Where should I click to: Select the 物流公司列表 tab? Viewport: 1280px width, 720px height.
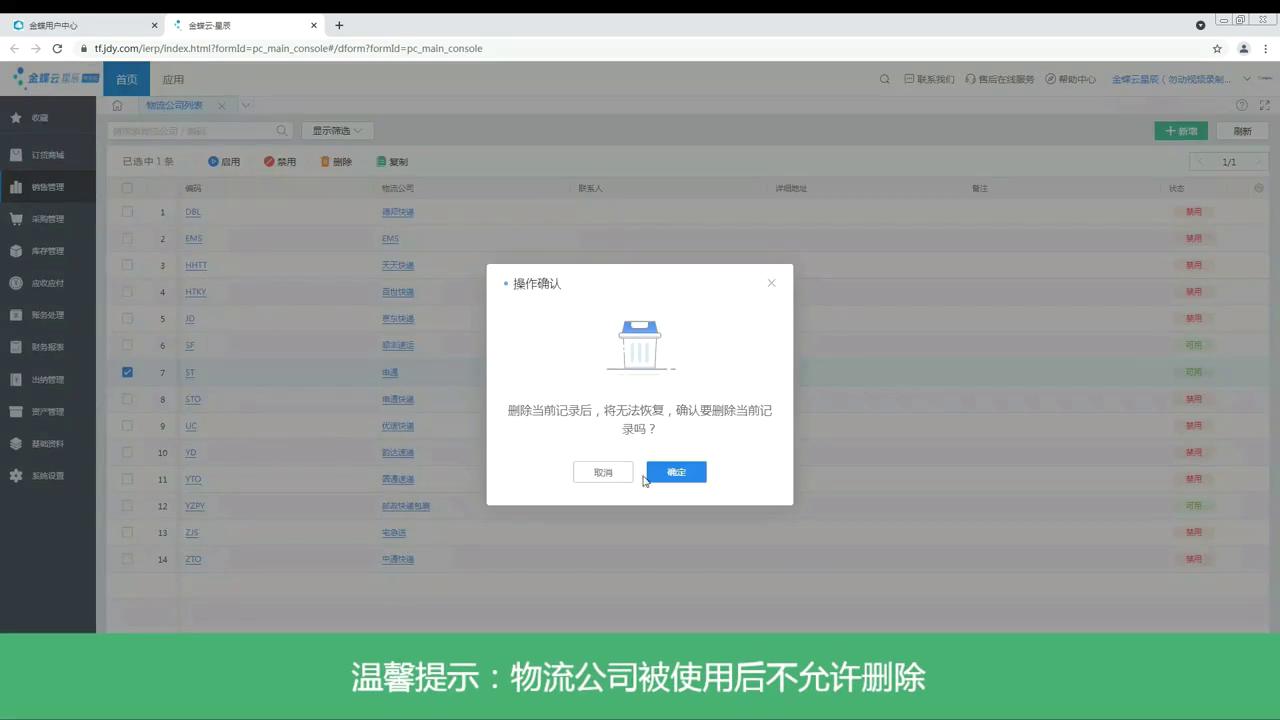click(174, 104)
